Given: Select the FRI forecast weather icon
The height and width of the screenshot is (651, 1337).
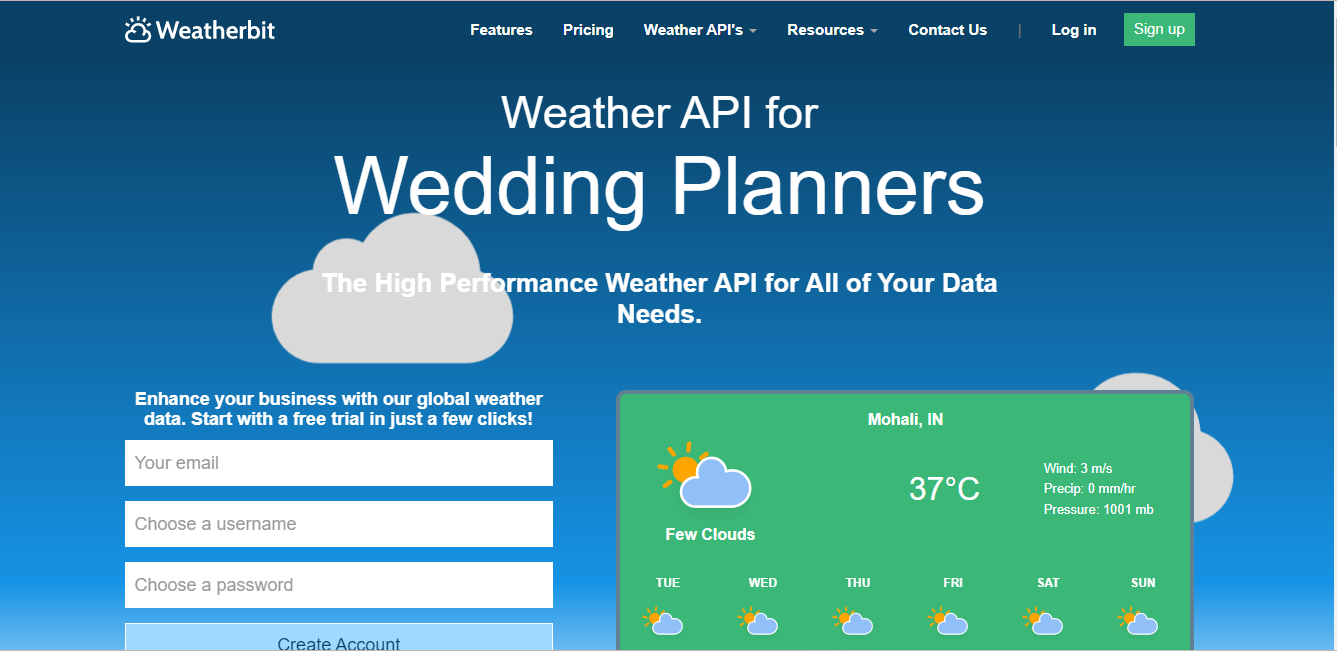Looking at the screenshot, I should pyautogui.click(x=948, y=621).
